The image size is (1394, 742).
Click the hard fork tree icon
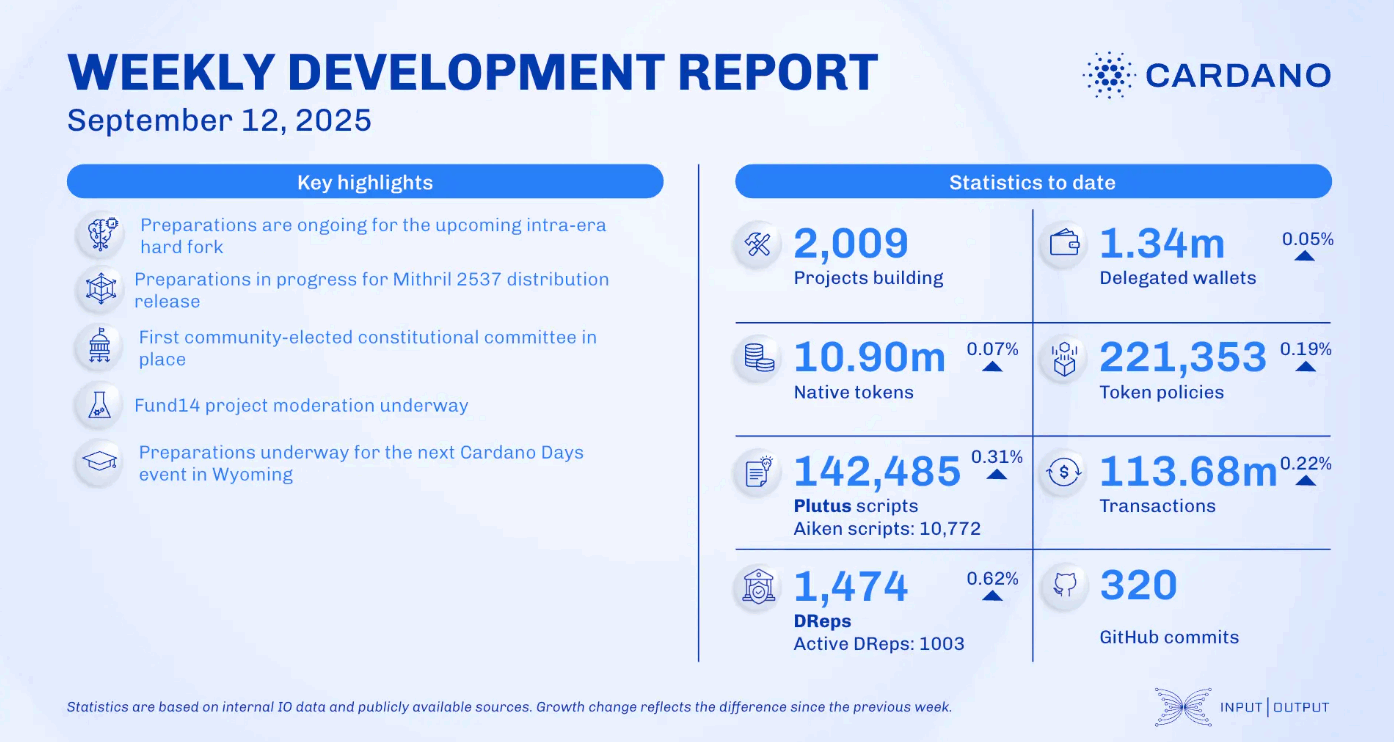(x=100, y=235)
